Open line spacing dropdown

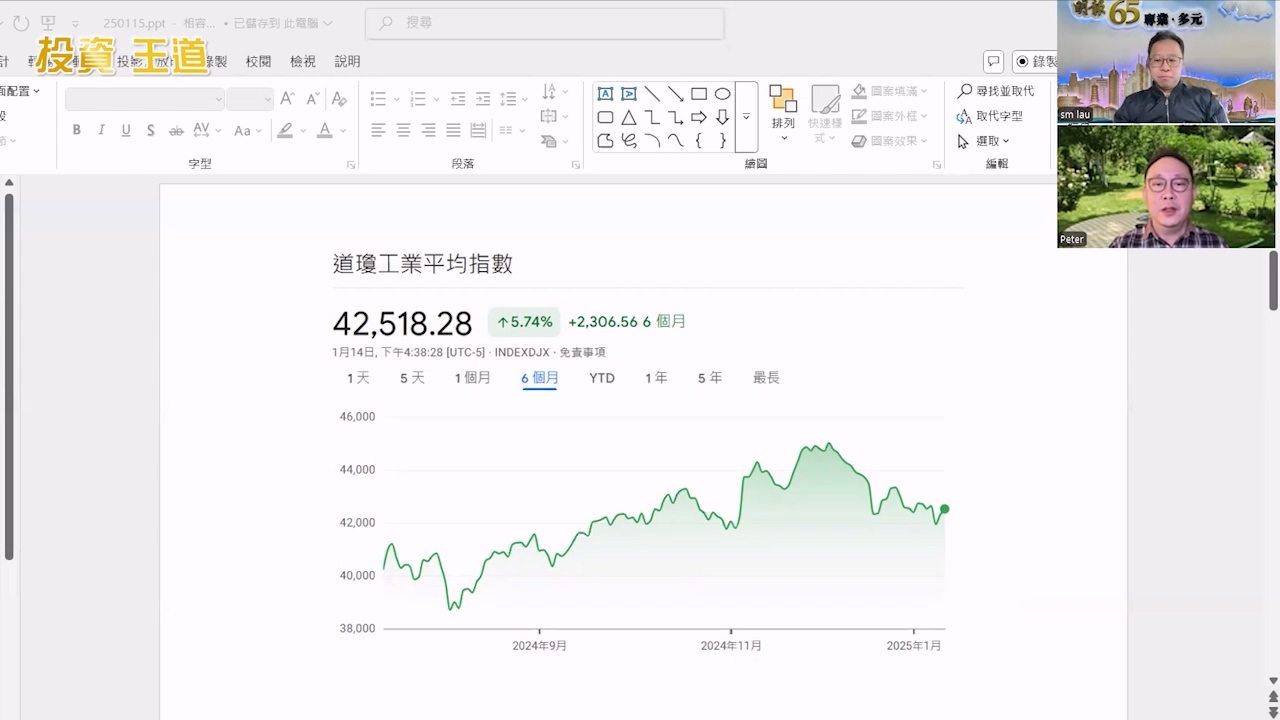point(514,98)
